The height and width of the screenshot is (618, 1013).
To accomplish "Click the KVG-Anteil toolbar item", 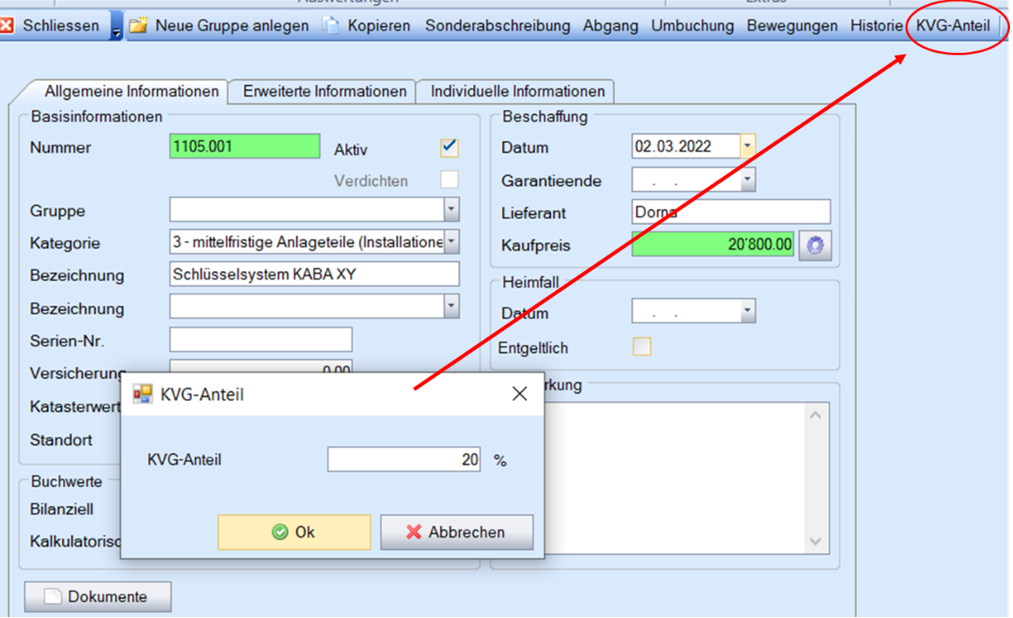I will tap(953, 26).
